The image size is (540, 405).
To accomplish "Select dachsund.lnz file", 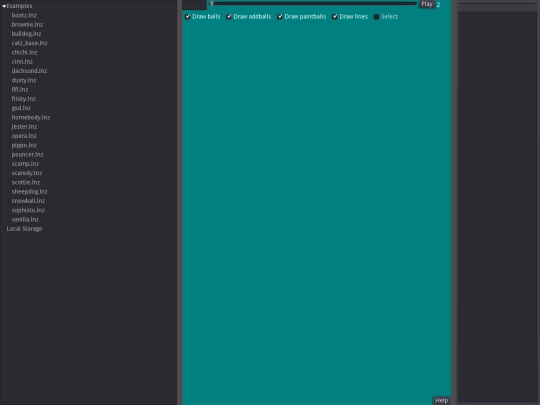I will 29,71.
